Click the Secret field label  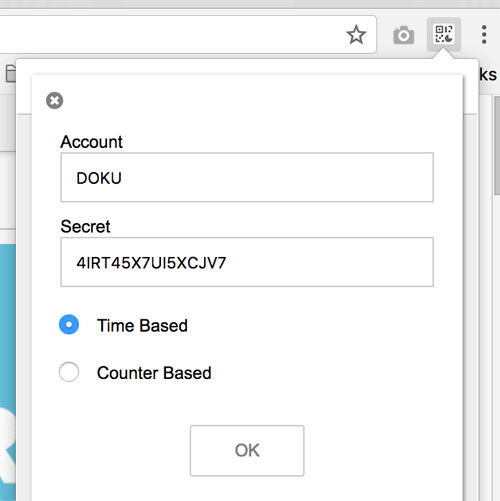point(85,227)
